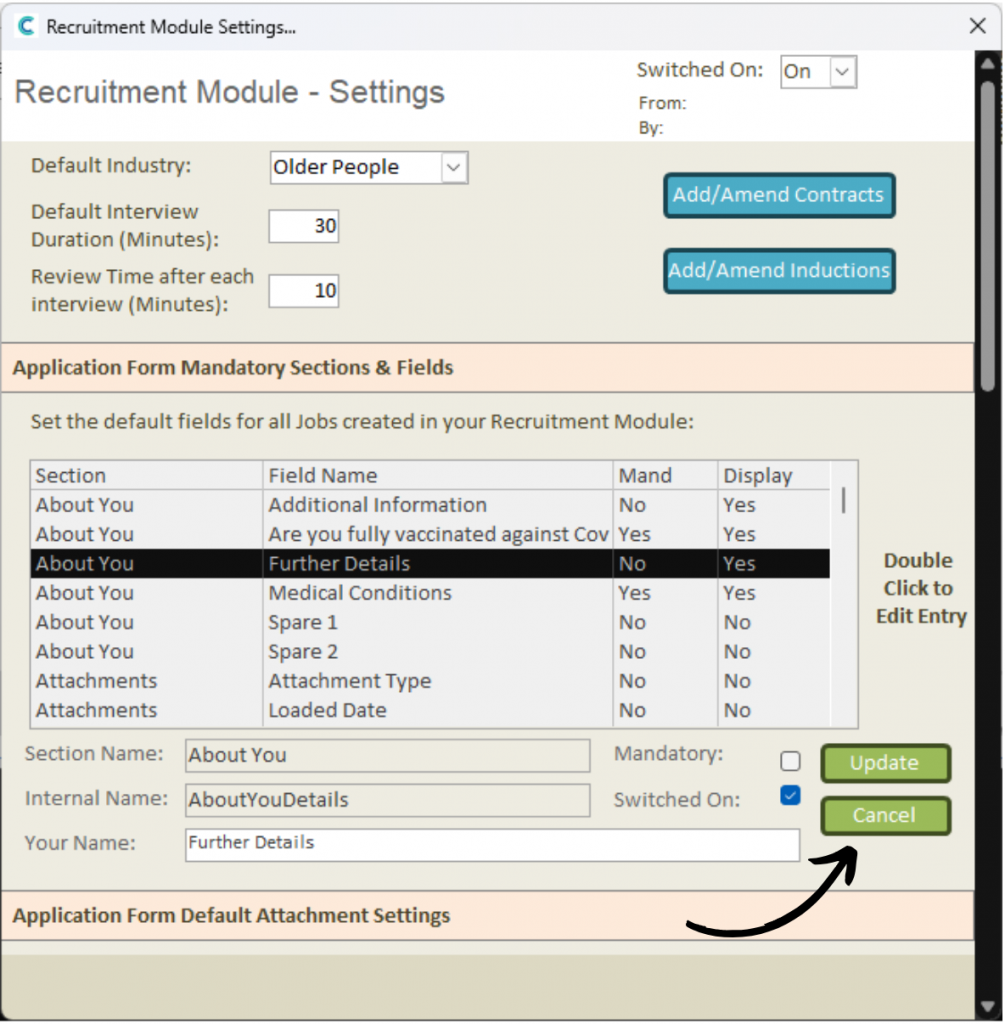The image size is (1005, 1024).
Task: Click the Application Form Mandatory Sections & Fields header
Action: tap(487, 368)
